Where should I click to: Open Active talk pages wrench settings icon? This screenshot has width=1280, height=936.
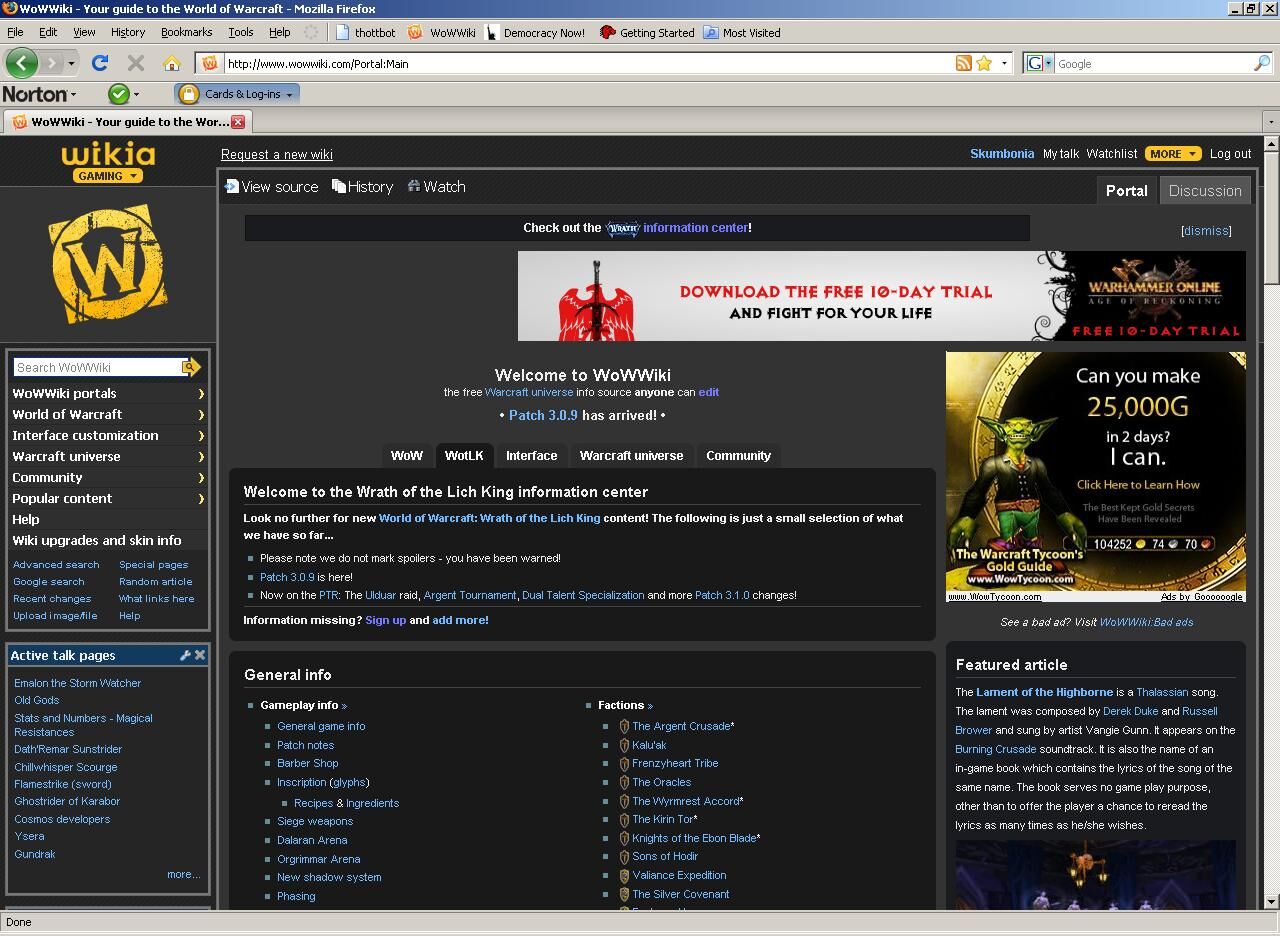(x=185, y=655)
